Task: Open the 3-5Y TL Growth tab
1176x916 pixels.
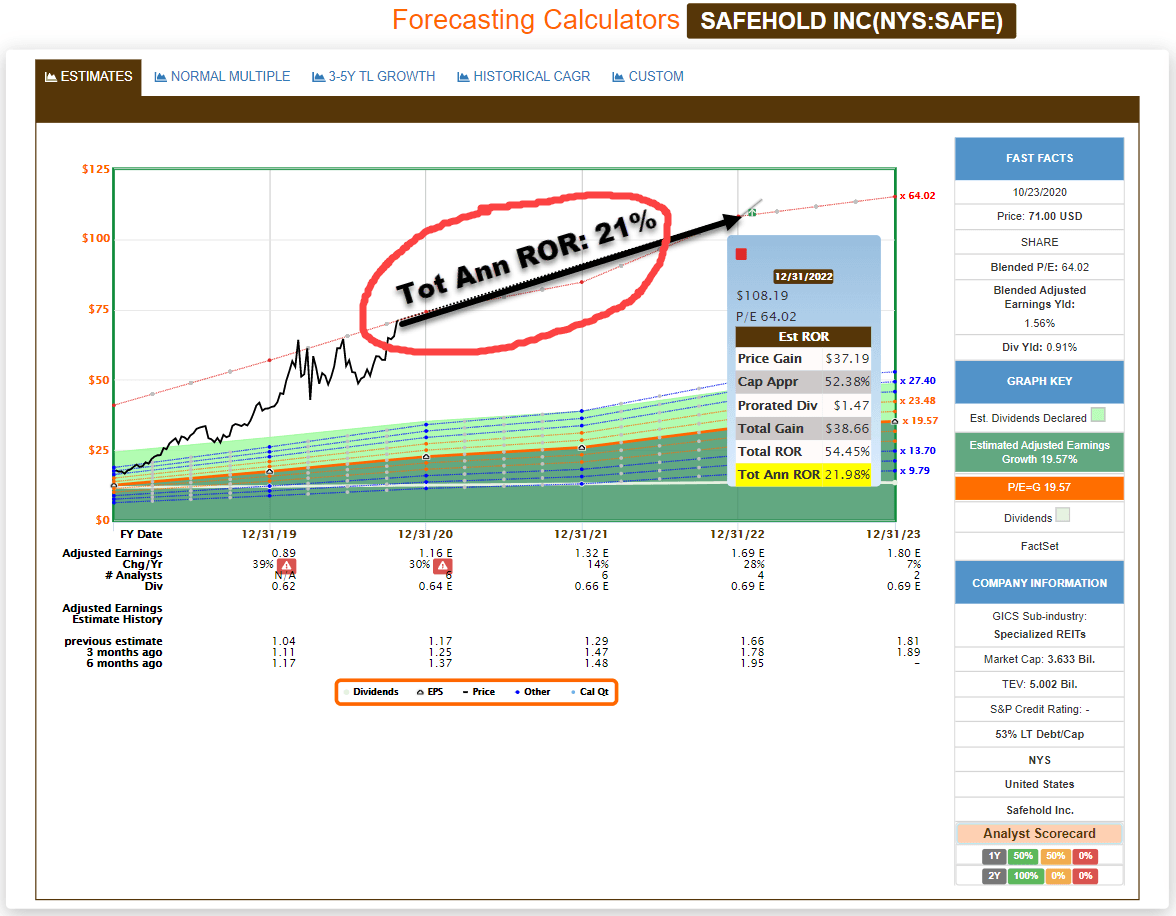Action: [374, 77]
